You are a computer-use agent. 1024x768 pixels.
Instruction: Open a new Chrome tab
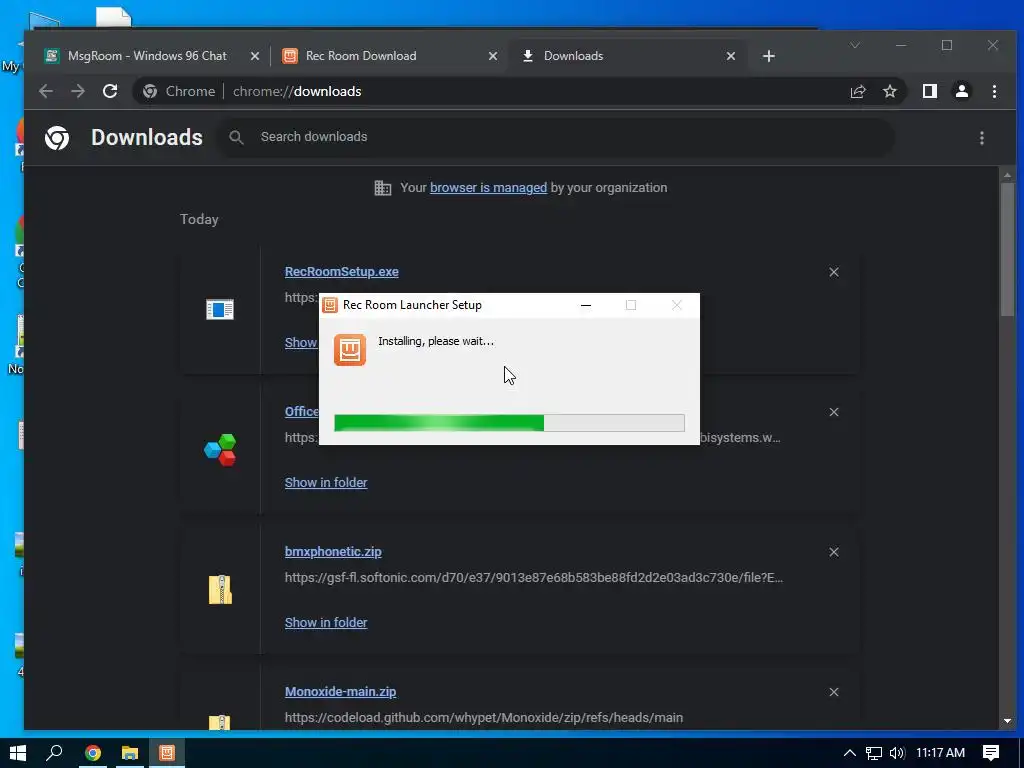(x=769, y=56)
